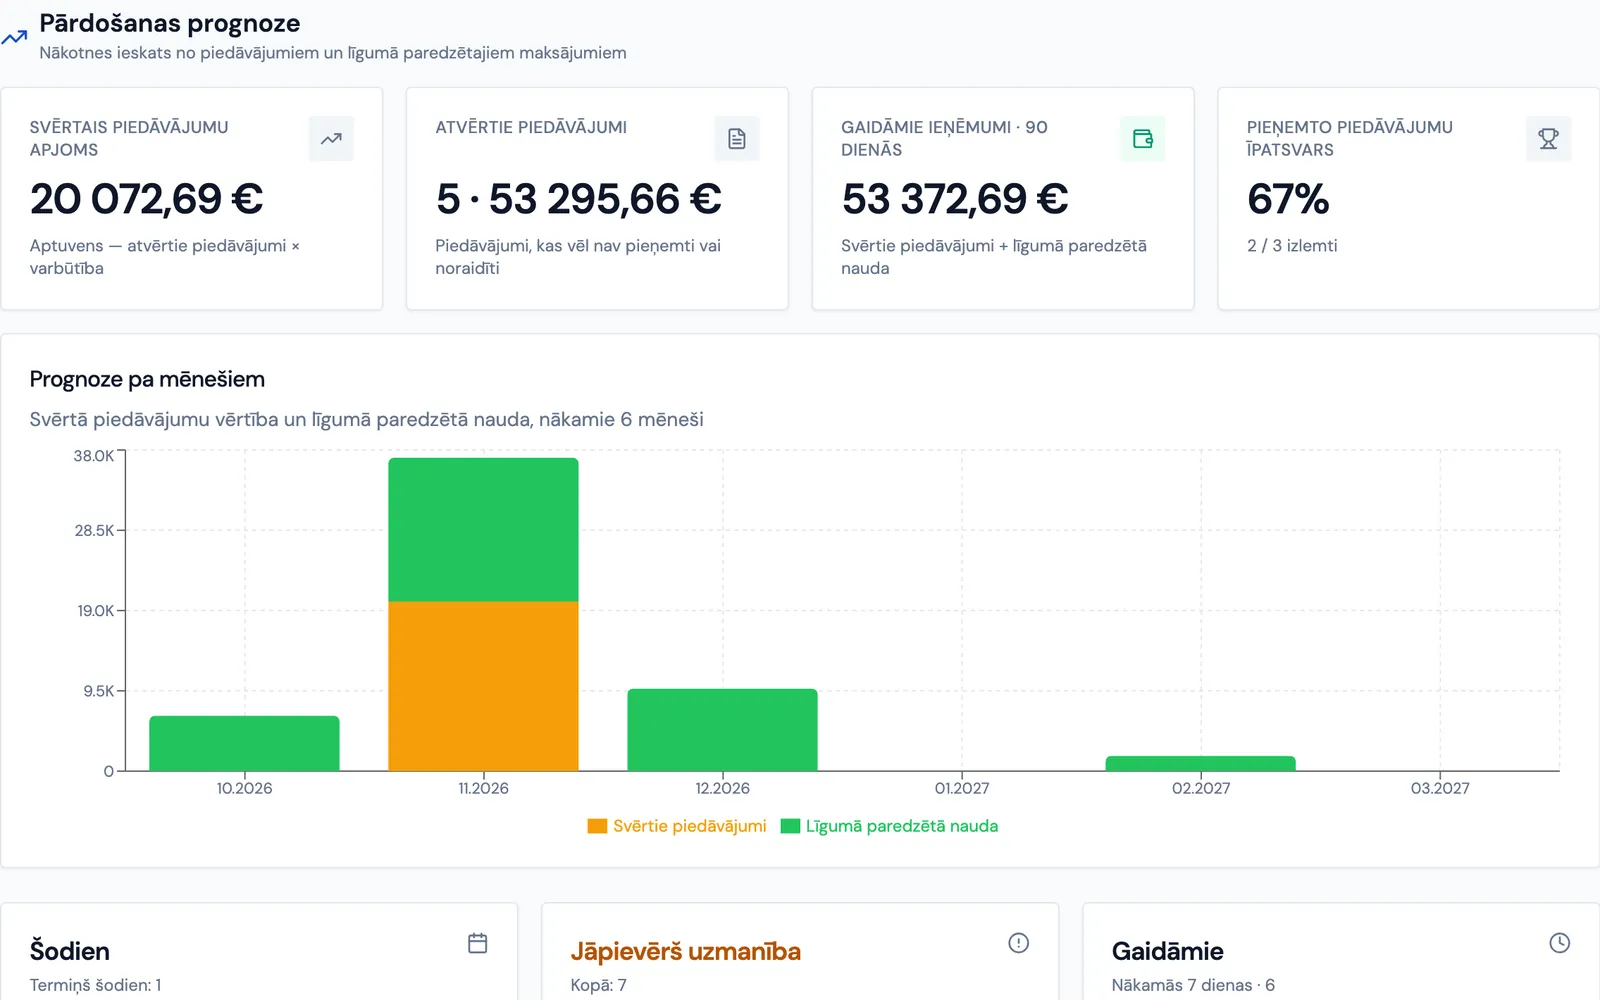Click the 53 372,69 € value
This screenshot has height=1000, width=1600.
[x=955, y=199]
